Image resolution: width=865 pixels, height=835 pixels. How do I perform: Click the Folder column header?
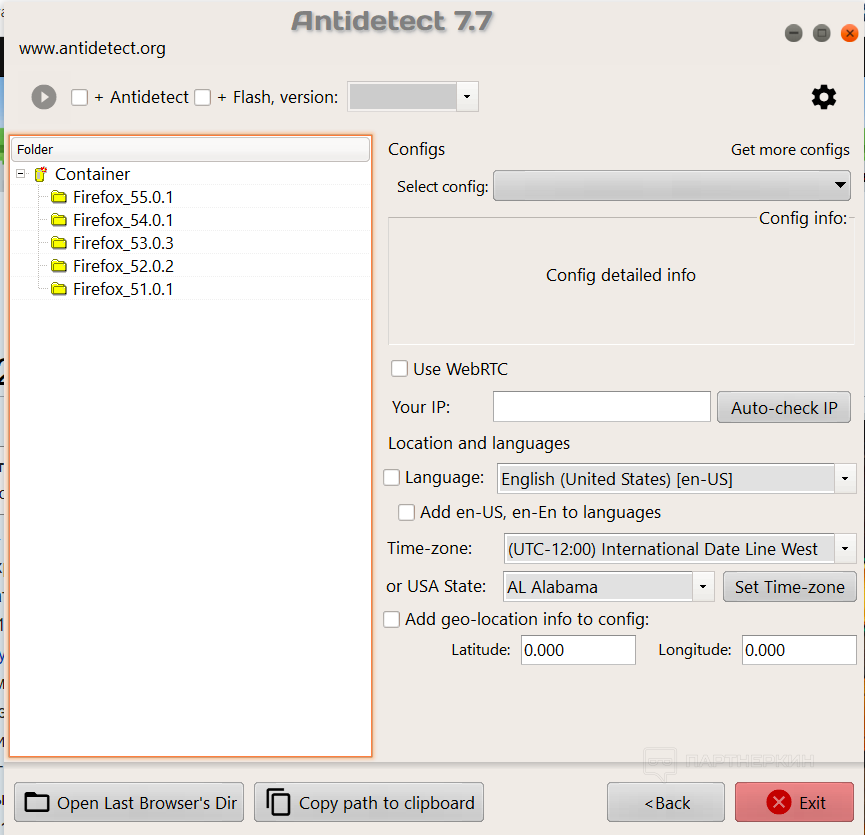tap(190, 149)
